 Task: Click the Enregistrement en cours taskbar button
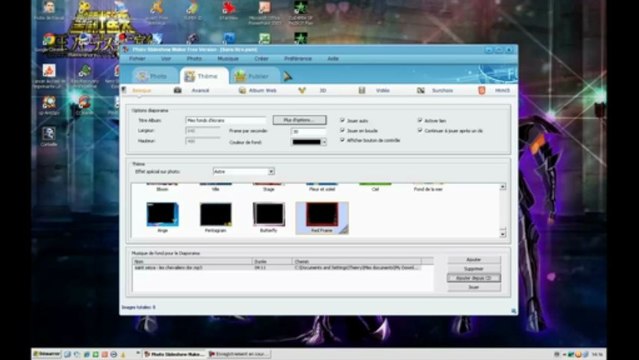pos(239,354)
